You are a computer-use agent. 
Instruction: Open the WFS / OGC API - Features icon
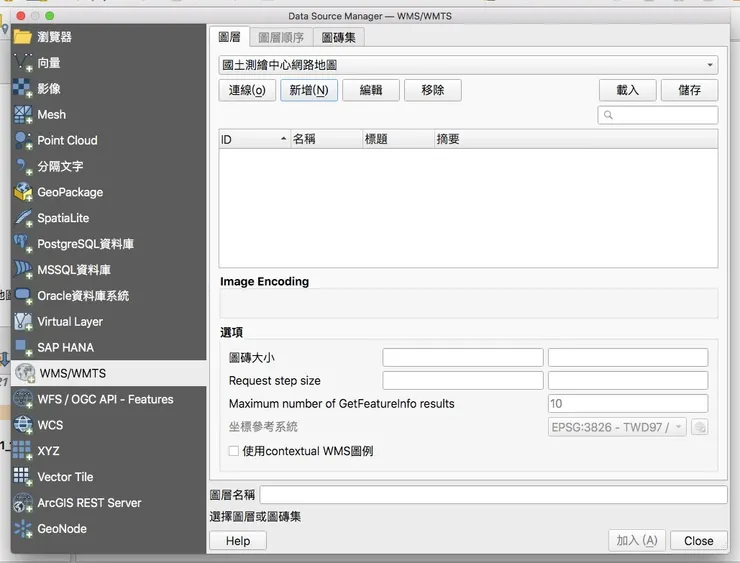click(x=23, y=399)
